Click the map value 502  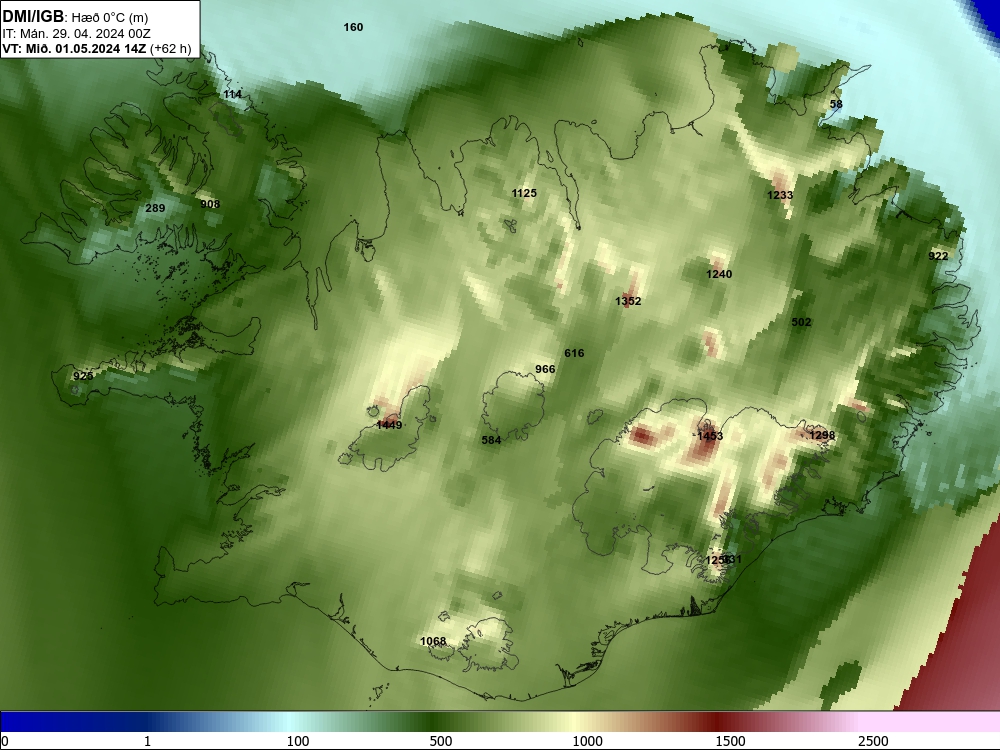801,322
